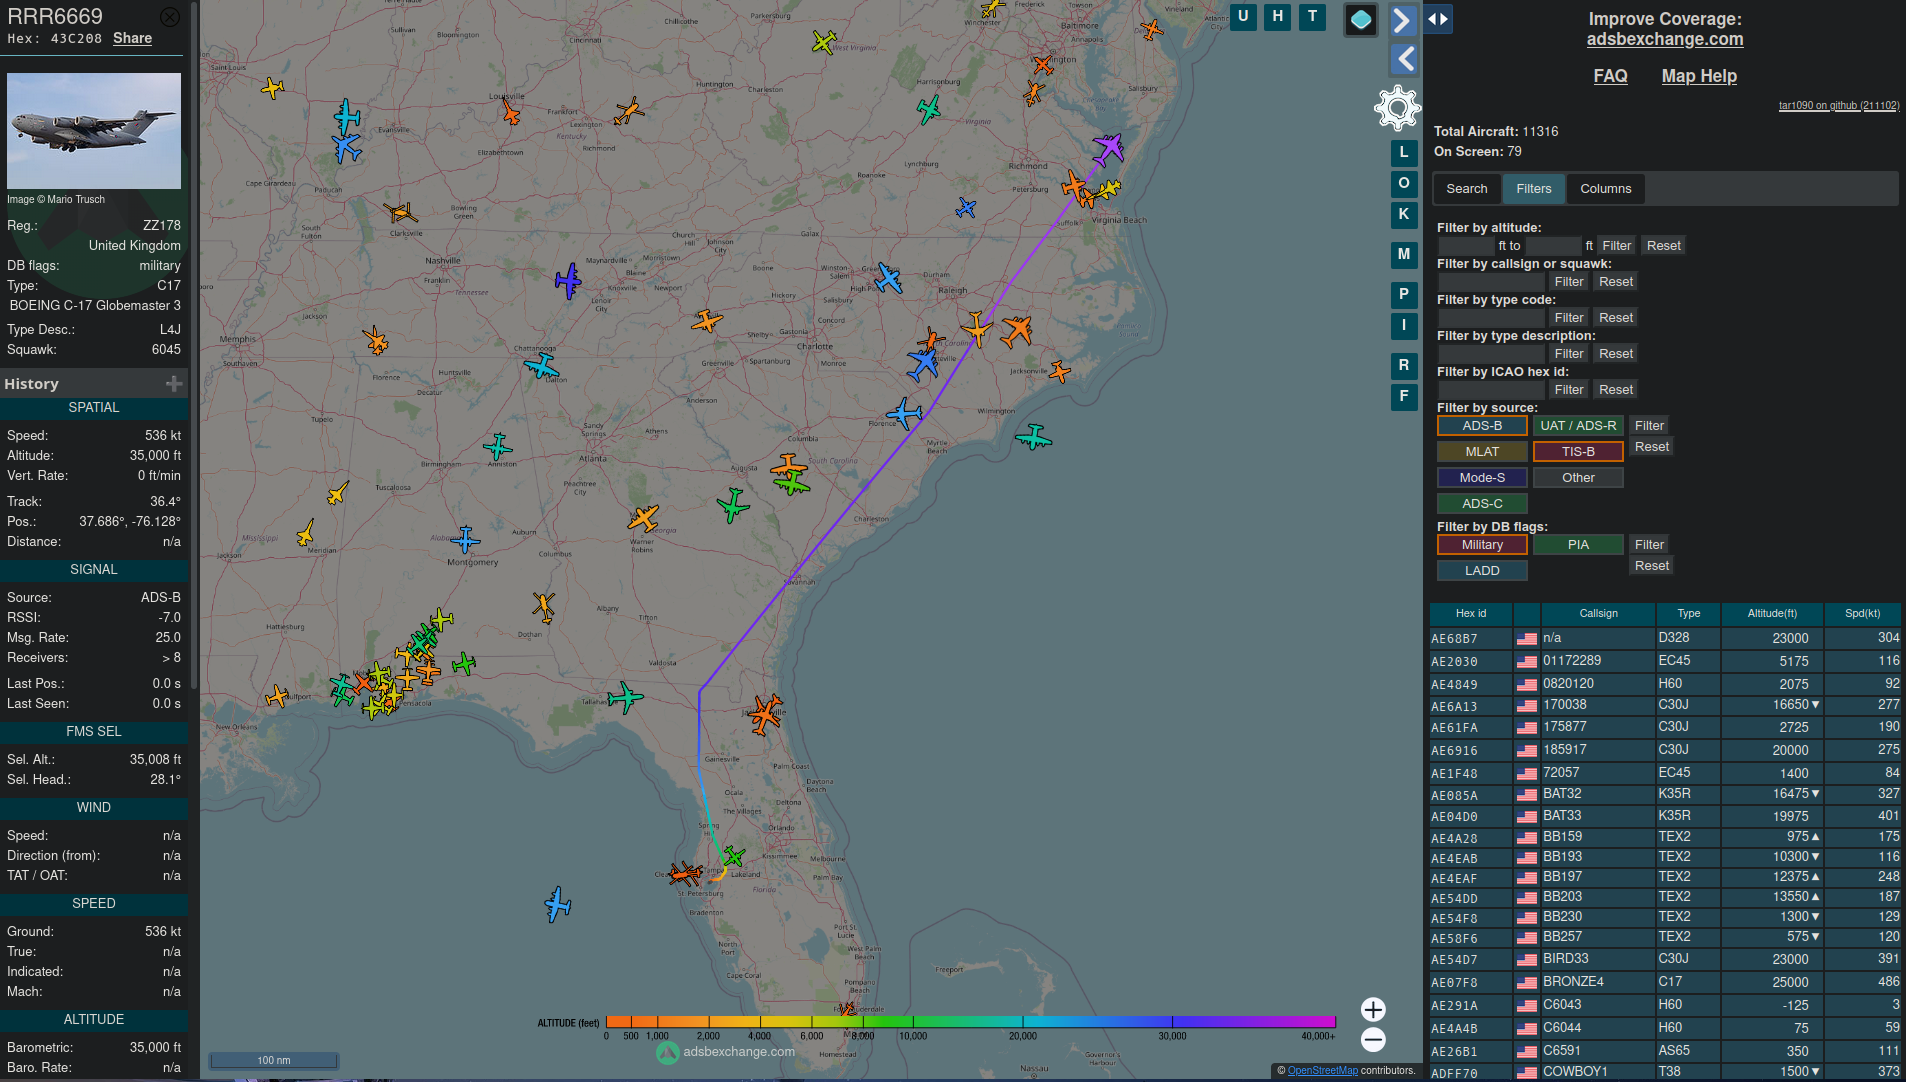The image size is (1906, 1082).
Task: Click the minimum altitude input field
Action: (1466, 246)
